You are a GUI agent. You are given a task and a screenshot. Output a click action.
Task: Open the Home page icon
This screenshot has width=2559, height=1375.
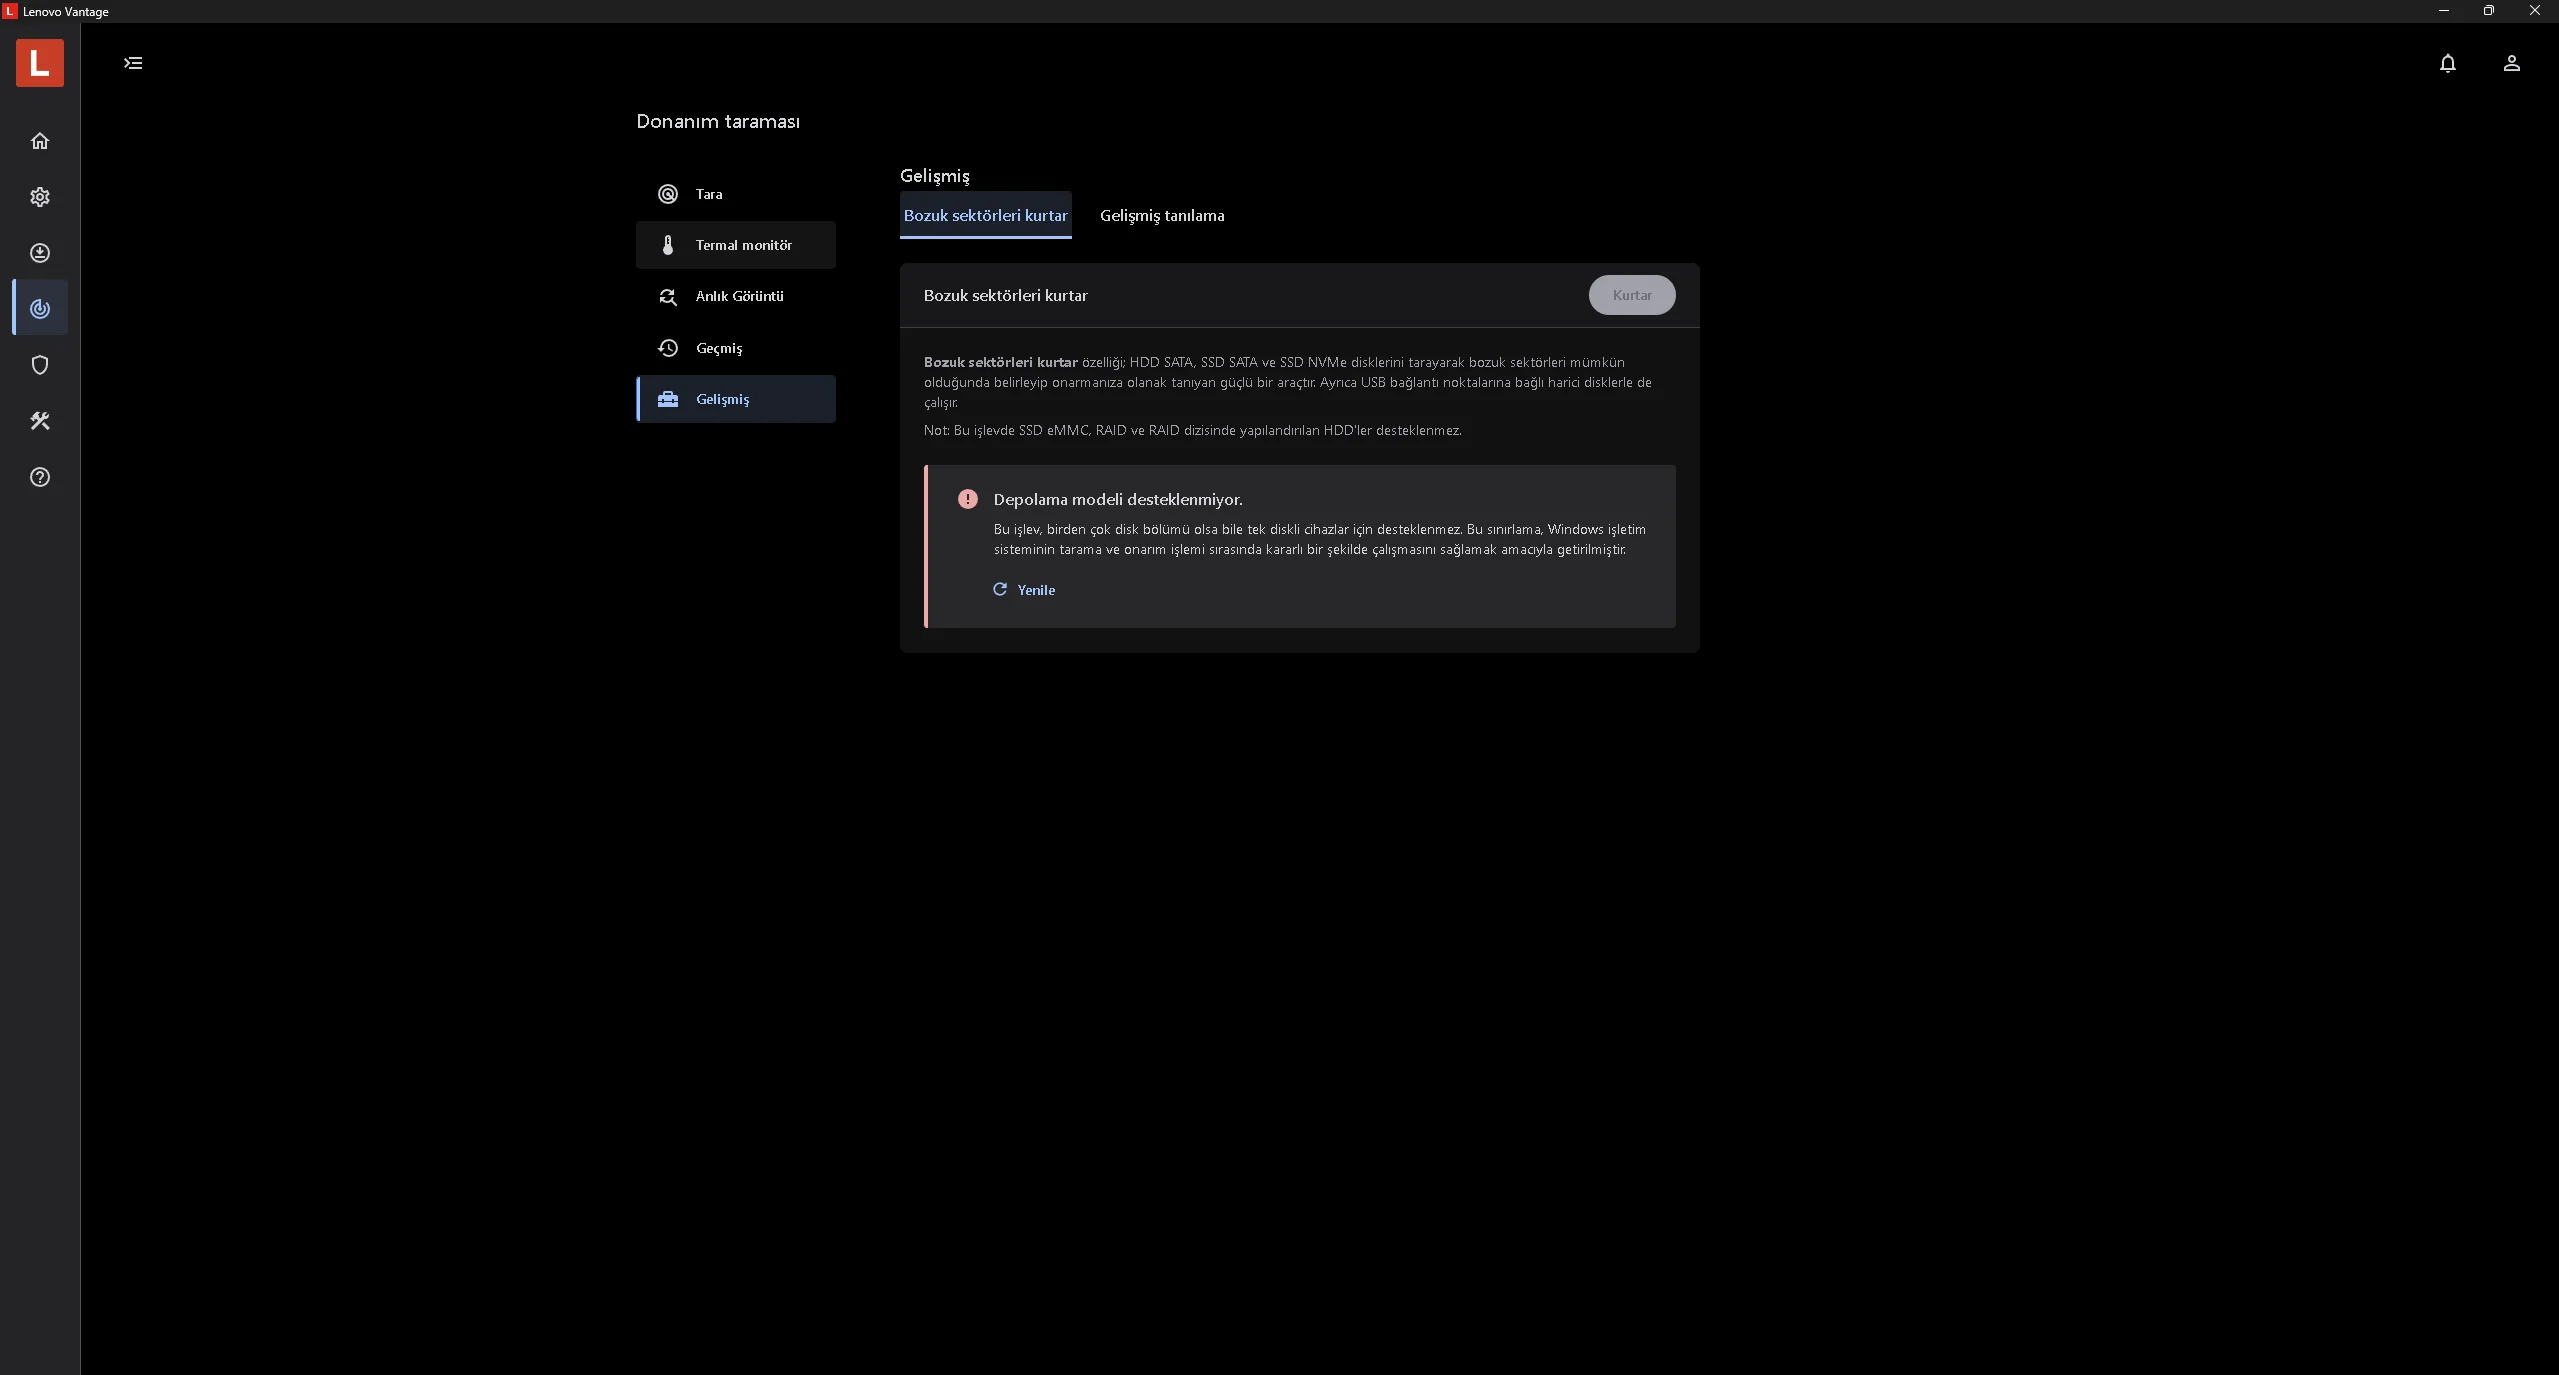pyautogui.click(x=40, y=141)
